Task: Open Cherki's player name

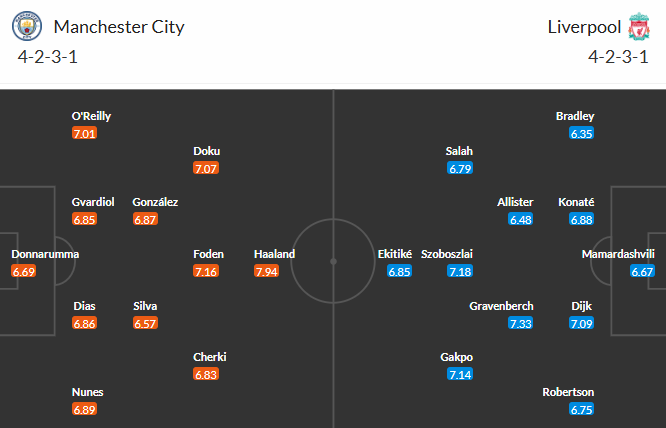Action: pyautogui.click(x=206, y=357)
